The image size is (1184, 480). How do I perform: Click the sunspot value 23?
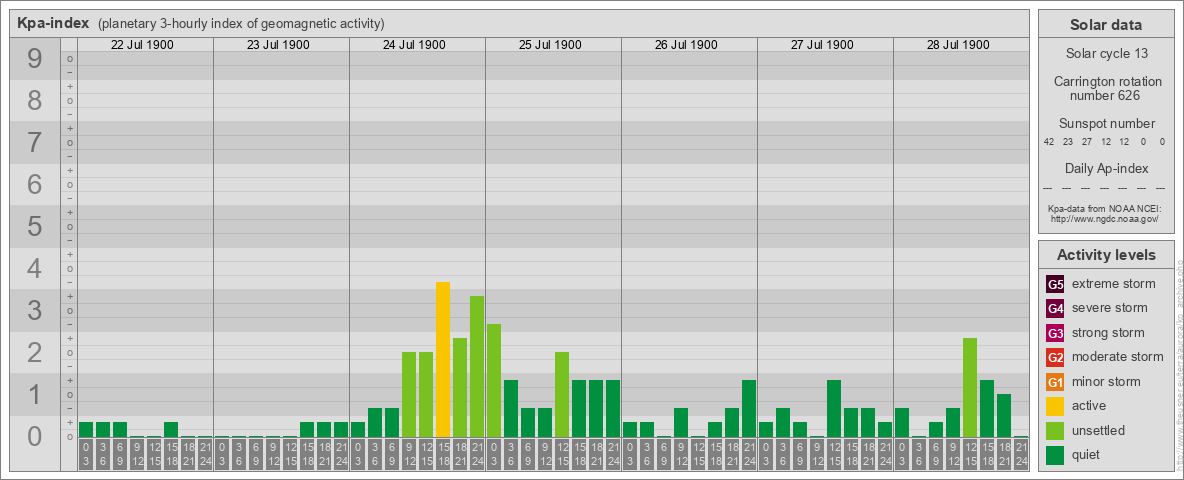pyautogui.click(x=1068, y=142)
